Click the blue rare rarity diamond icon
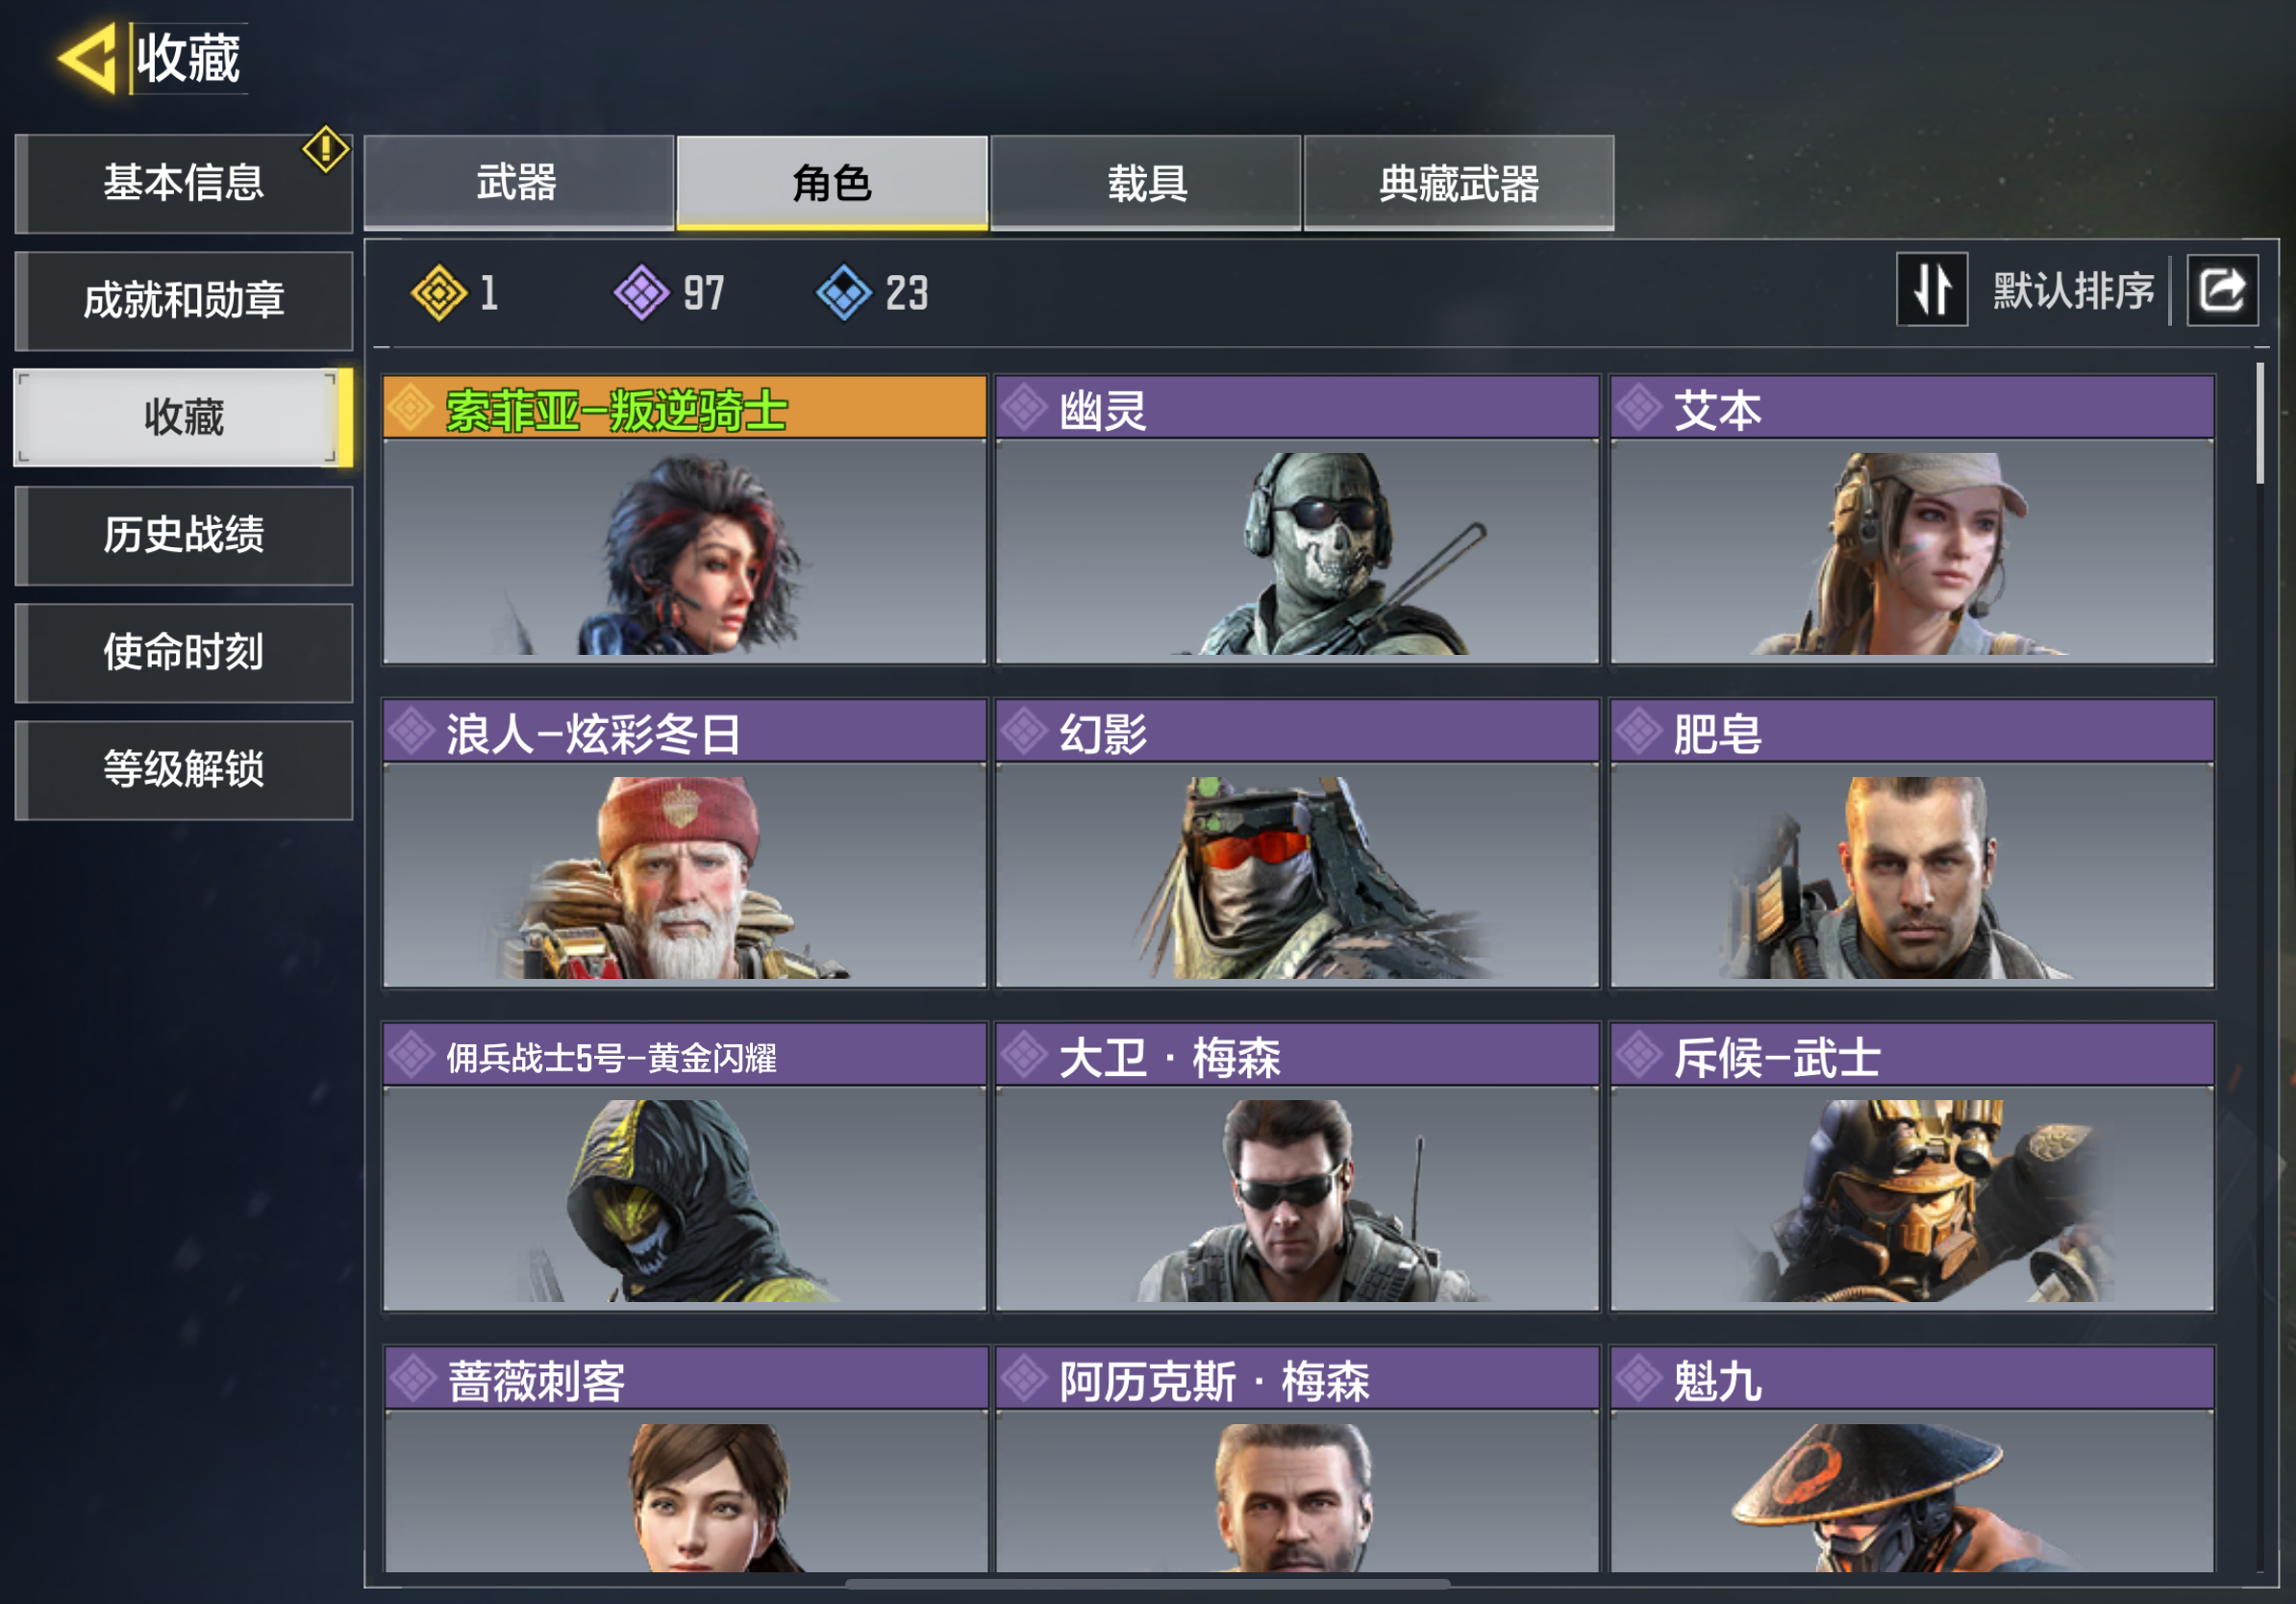Screen dimensions: 2296x1604 [844, 293]
